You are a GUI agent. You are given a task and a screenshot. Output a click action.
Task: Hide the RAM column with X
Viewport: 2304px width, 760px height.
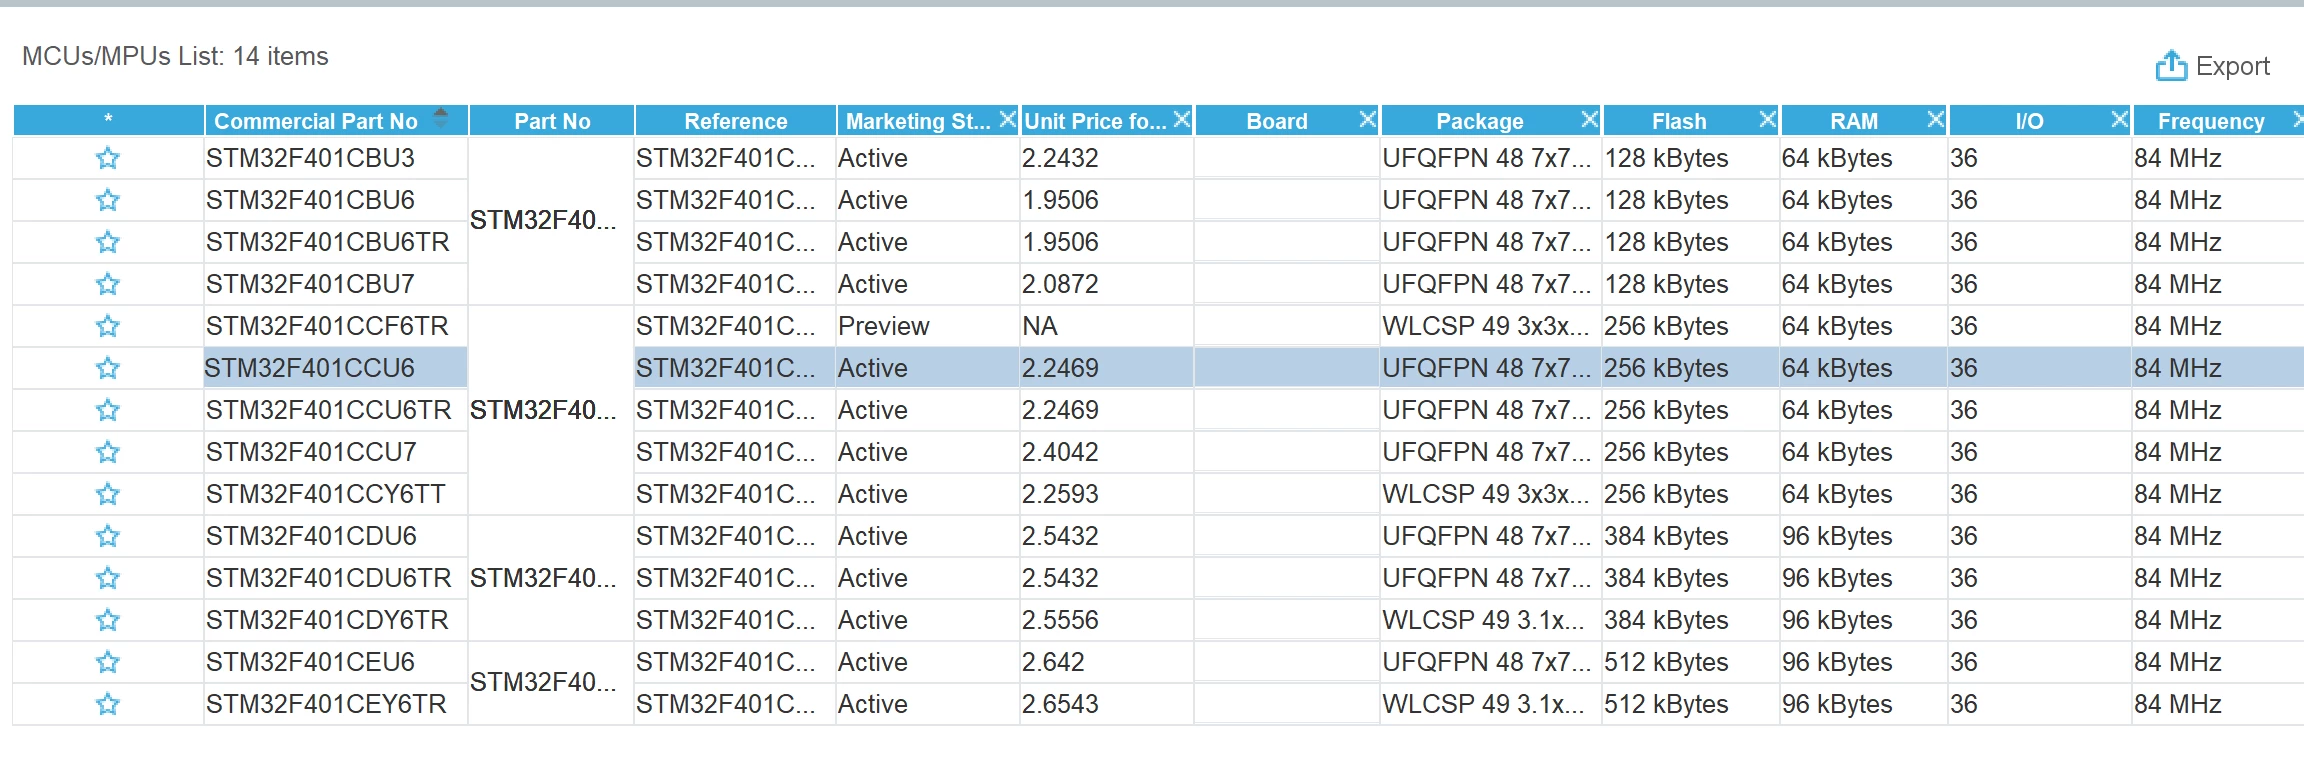1936,119
